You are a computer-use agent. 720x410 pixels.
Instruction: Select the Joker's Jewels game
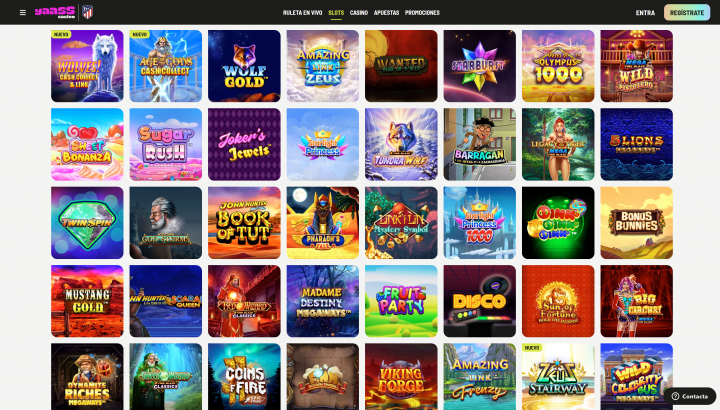pyautogui.click(x=244, y=144)
